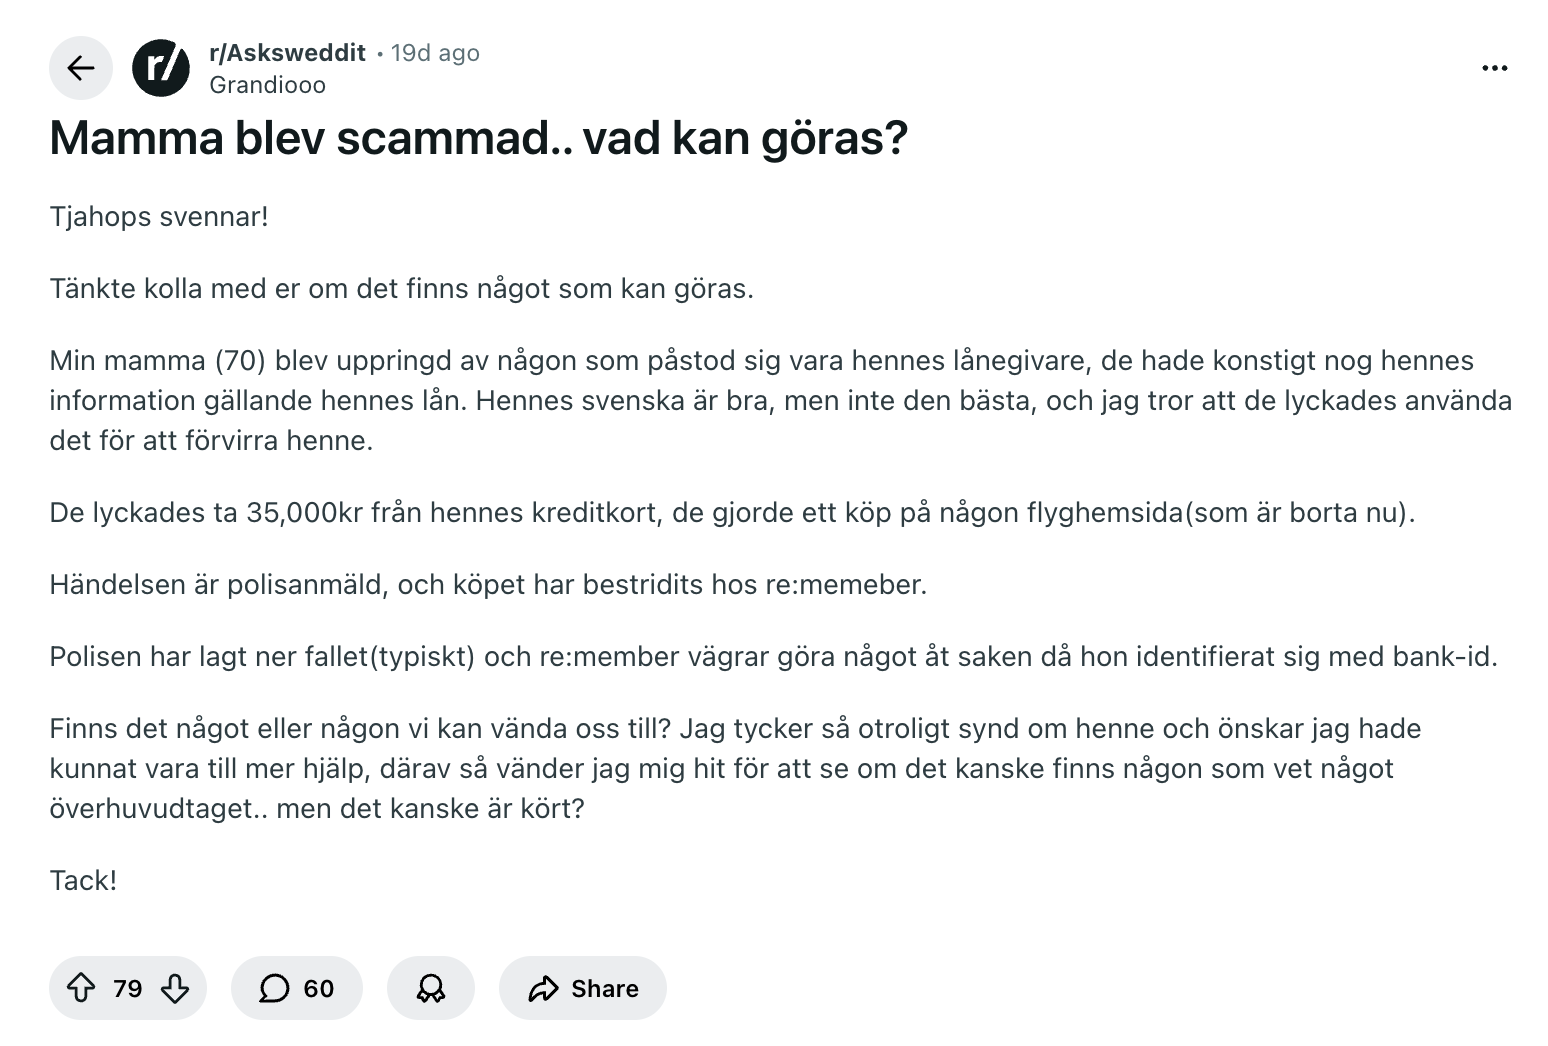This screenshot has height=1046, width=1548.
Task: Open the comments speech bubble icon
Action: (274, 988)
